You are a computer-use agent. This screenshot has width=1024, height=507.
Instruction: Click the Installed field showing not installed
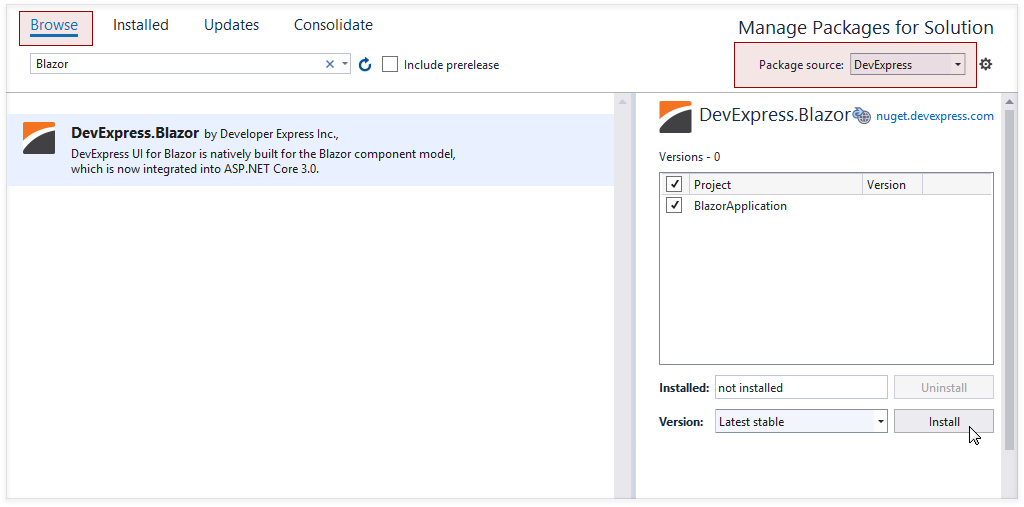801,387
